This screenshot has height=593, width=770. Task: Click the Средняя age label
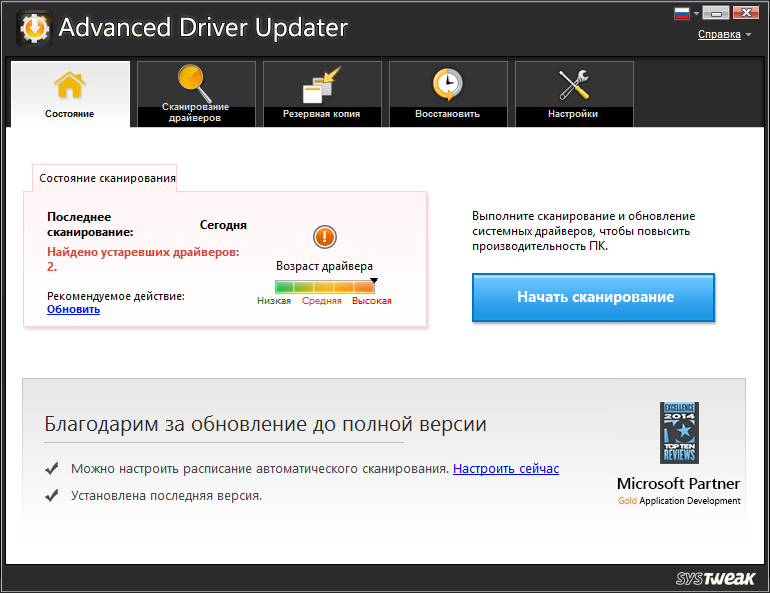coord(322,301)
